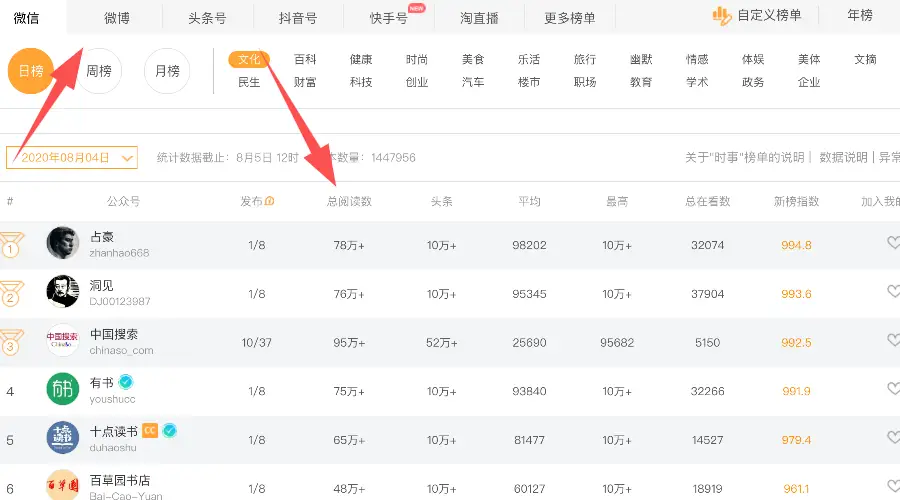The width and height of the screenshot is (900, 500).
Task: Select the 学术 category
Action: 697,82
